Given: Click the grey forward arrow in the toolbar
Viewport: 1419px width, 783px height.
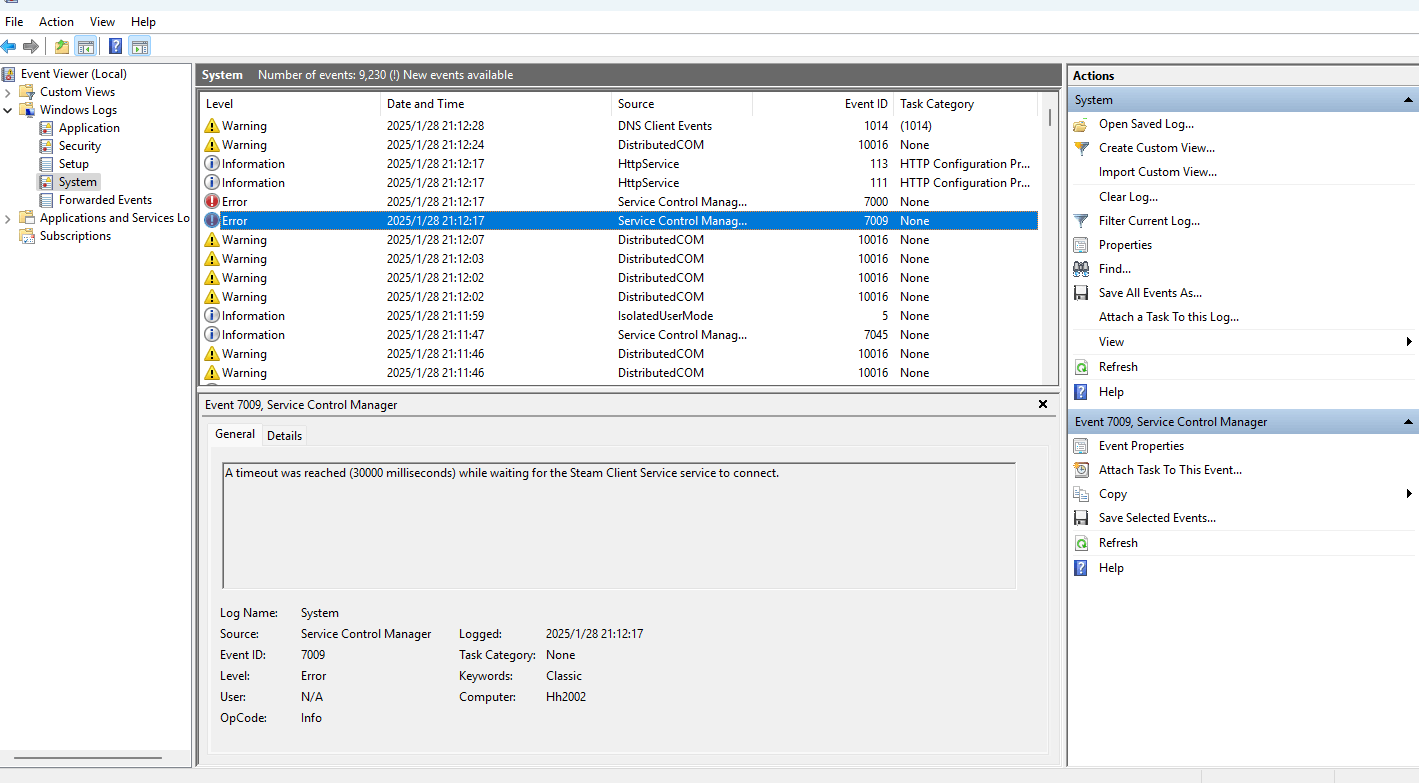Looking at the screenshot, I should (31, 46).
